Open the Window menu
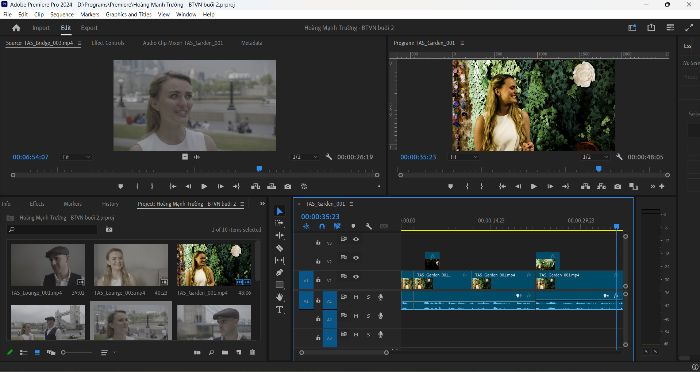The image size is (700, 372). [186, 14]
